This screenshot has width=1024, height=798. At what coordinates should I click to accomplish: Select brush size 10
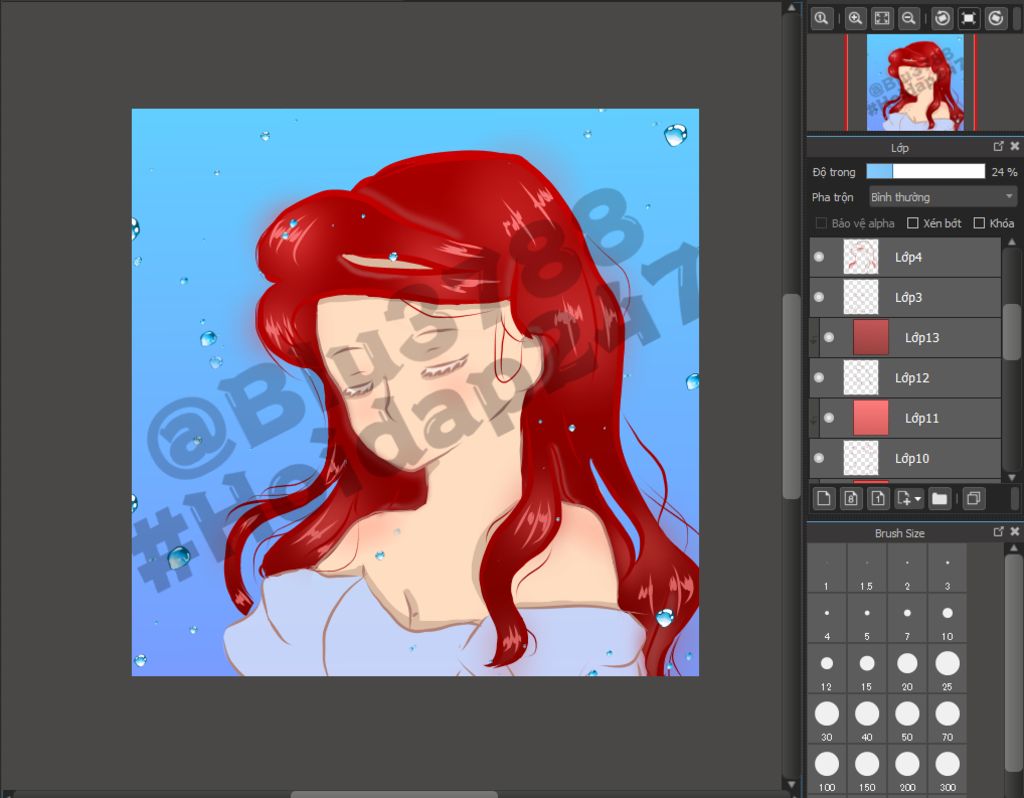coord(947,619)
